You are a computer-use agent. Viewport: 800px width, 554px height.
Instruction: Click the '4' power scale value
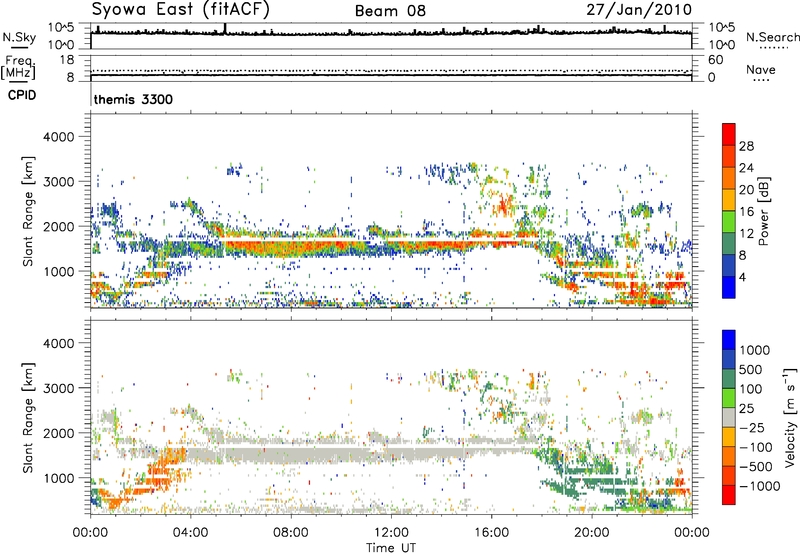[x=742, y=278]
